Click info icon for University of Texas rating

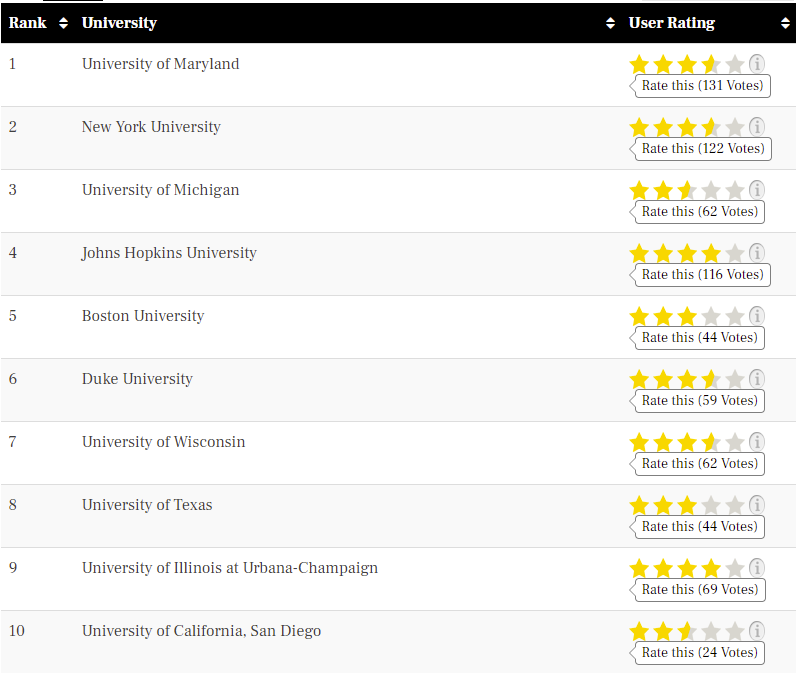click(x=757, y=505)
